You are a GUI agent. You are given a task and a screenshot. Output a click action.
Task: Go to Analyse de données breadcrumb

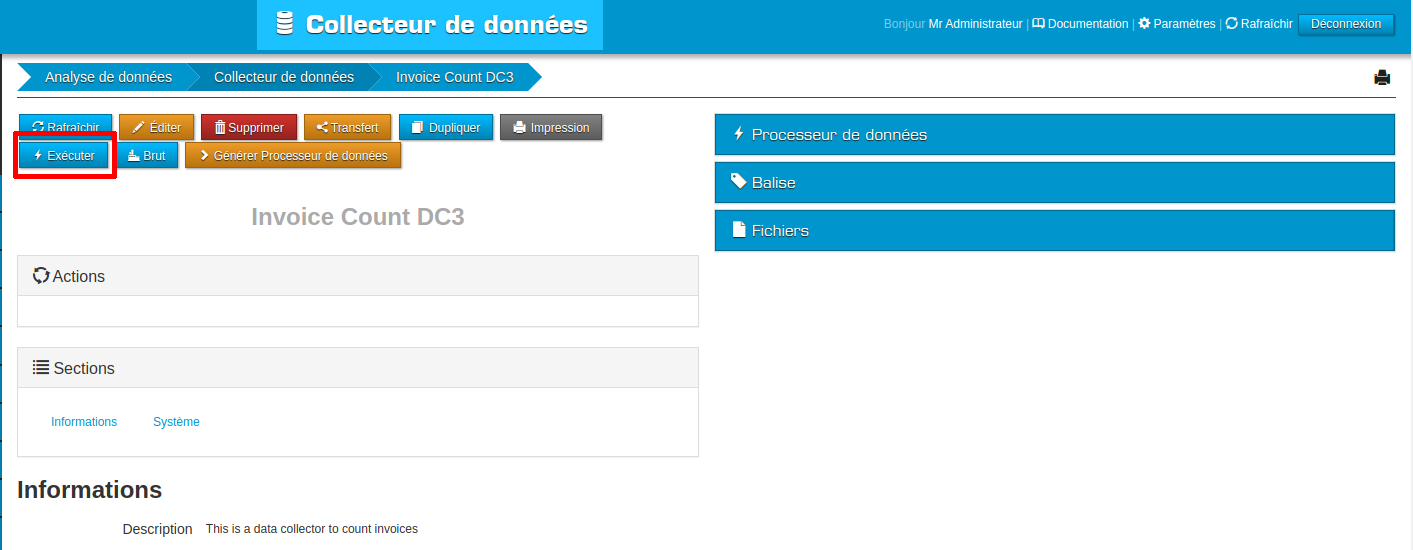108,77
